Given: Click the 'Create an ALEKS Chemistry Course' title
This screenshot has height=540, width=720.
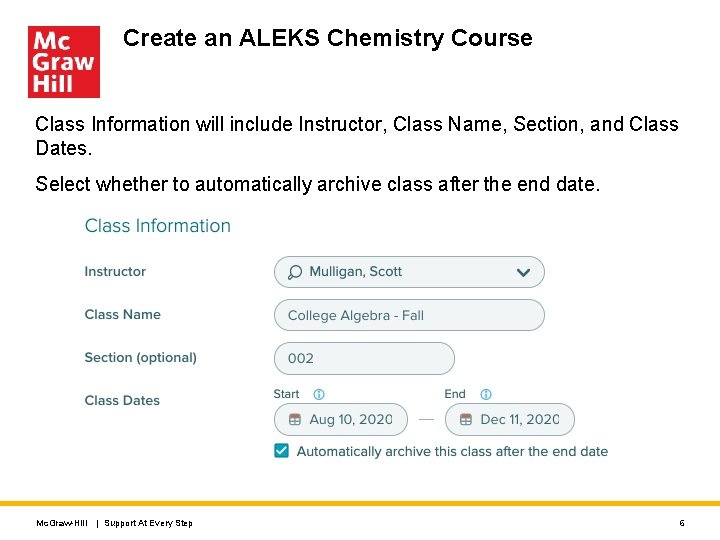Looking at the screenshot, I should [x=328, y=39].
